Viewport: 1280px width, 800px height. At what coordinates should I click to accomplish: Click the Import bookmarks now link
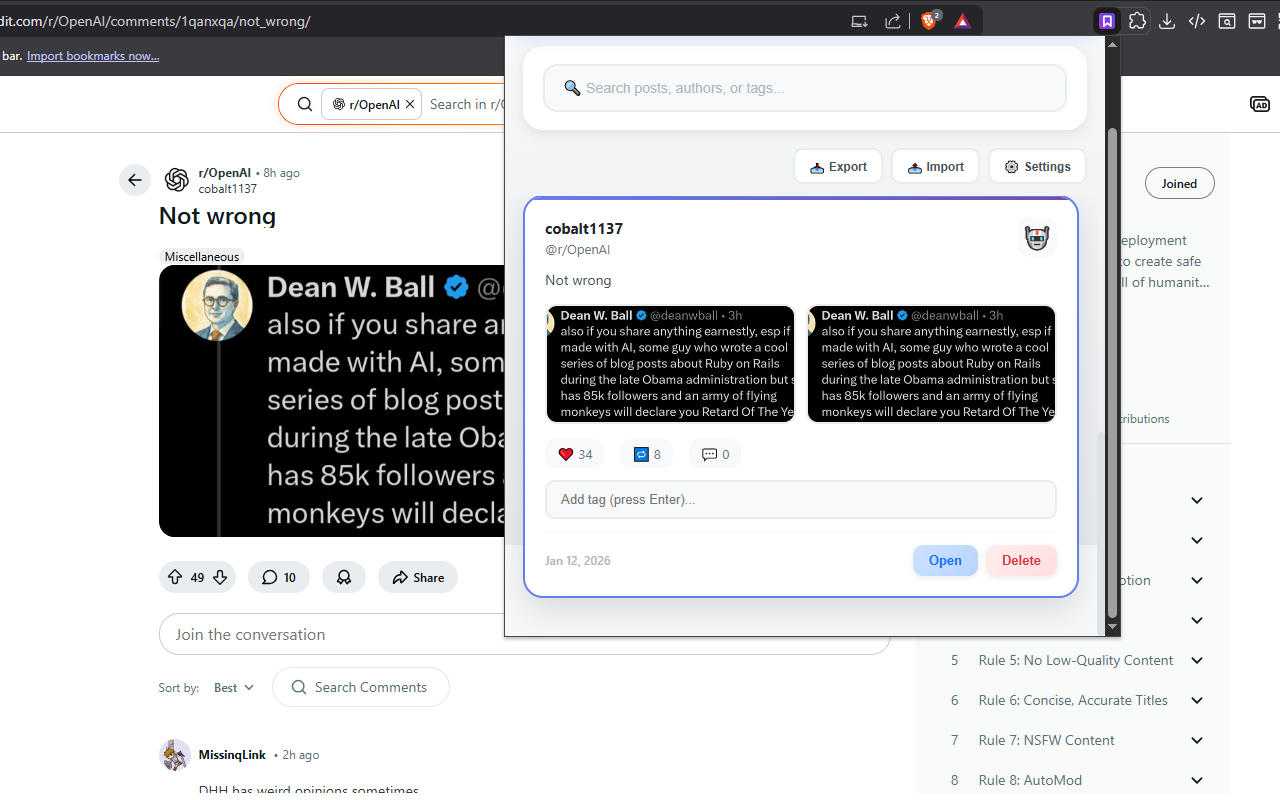tap(93, 56)
